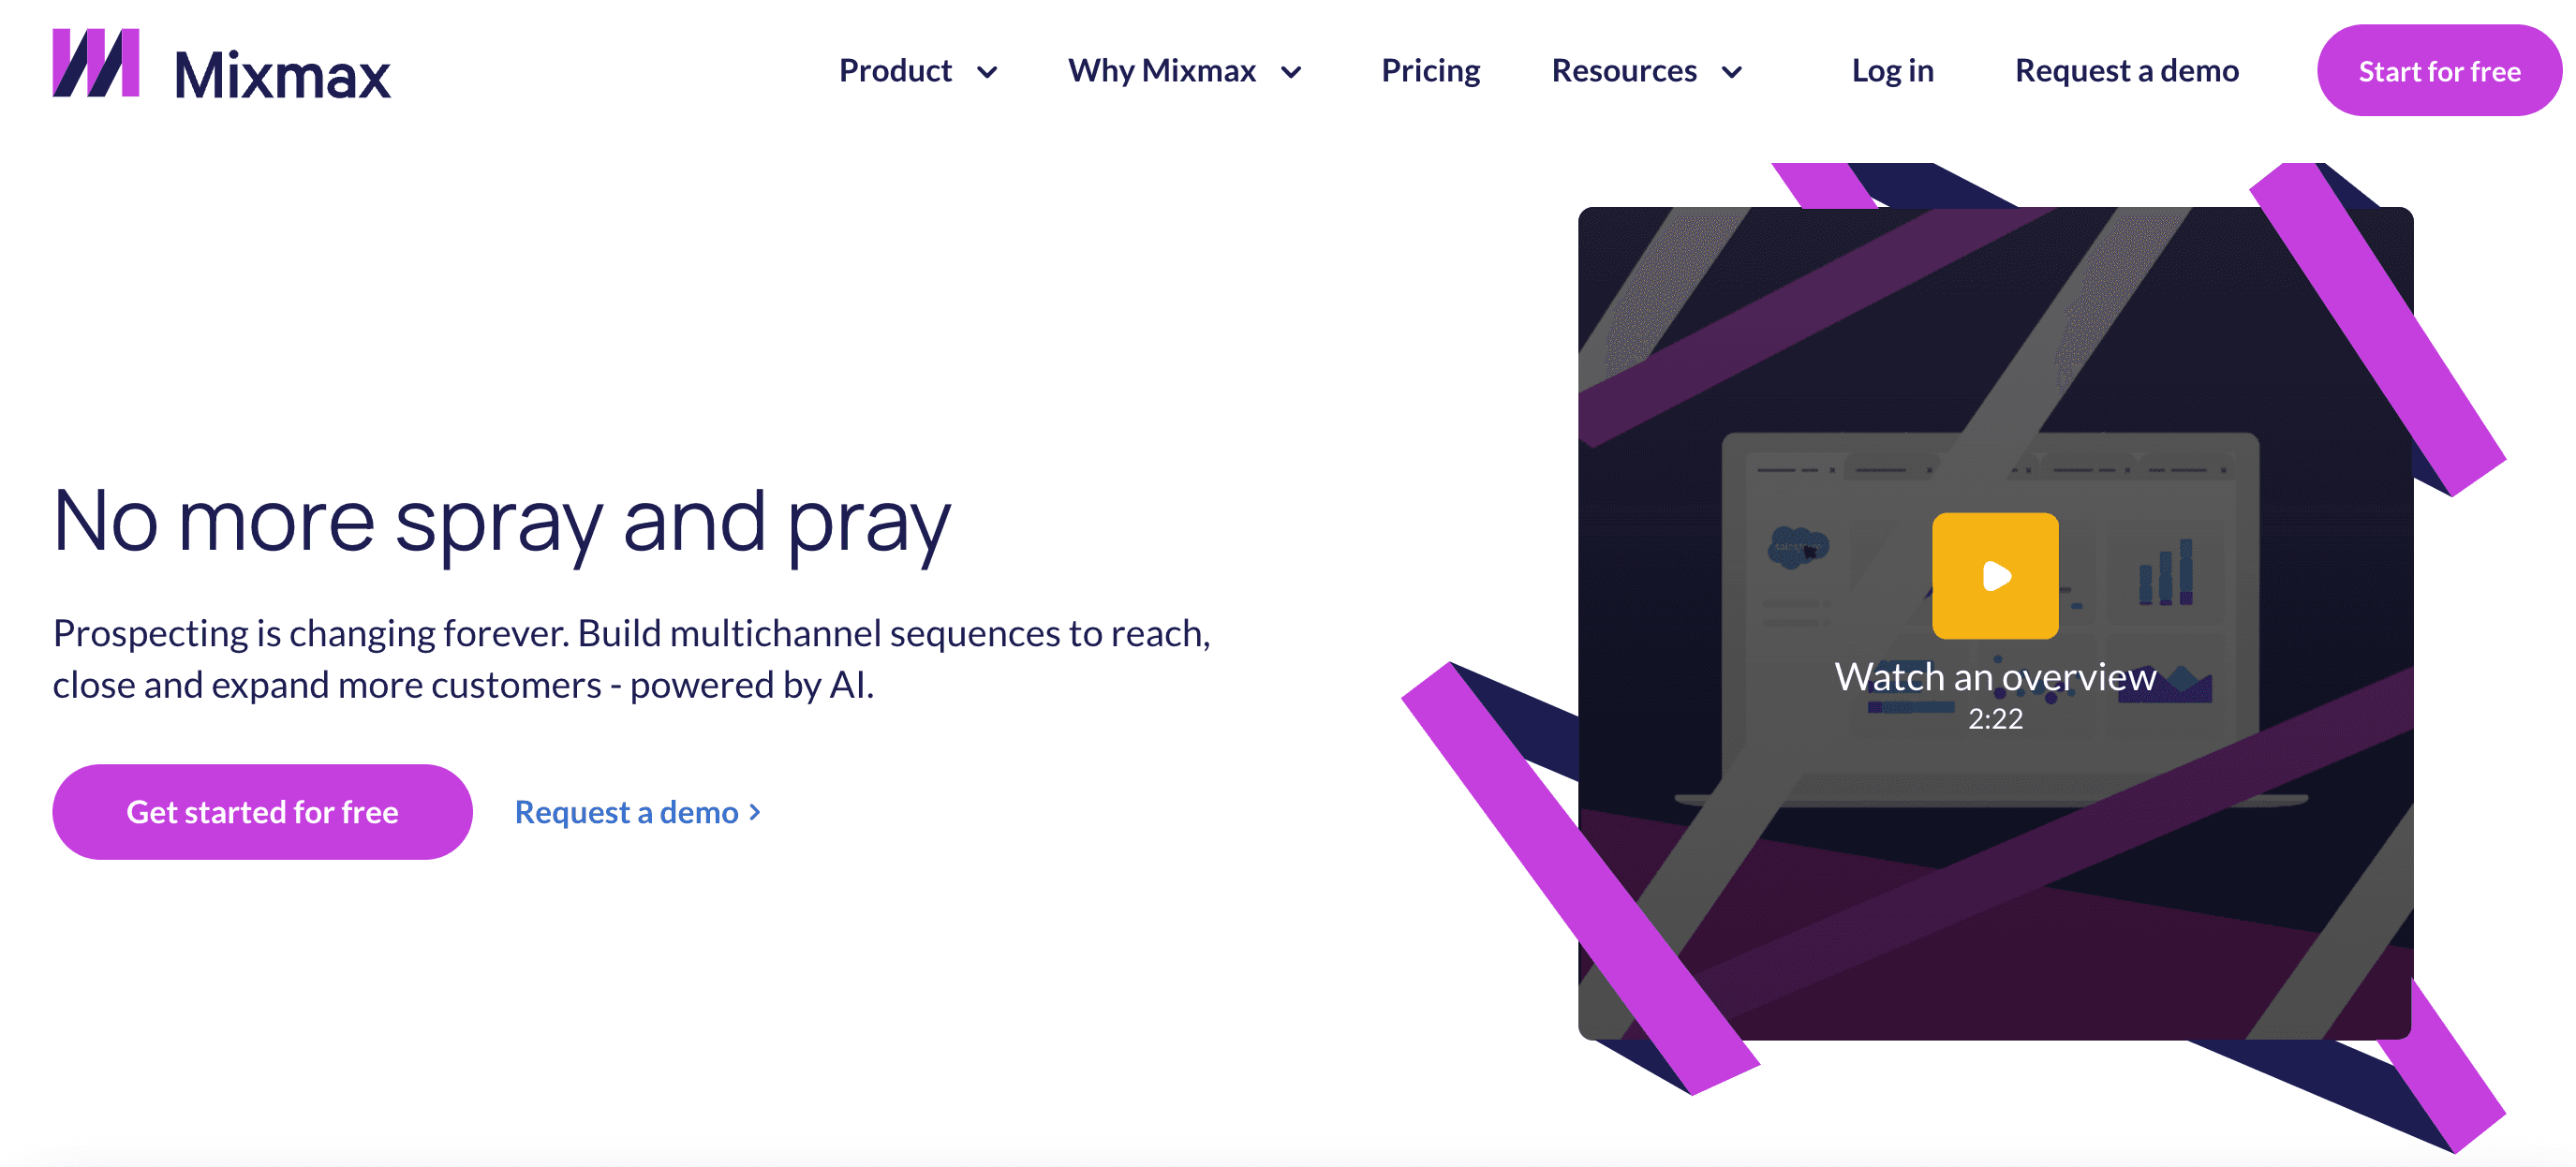Click arrow icon beside Request a demo
The image size is (2576, 1167).
tap(755, 811)
